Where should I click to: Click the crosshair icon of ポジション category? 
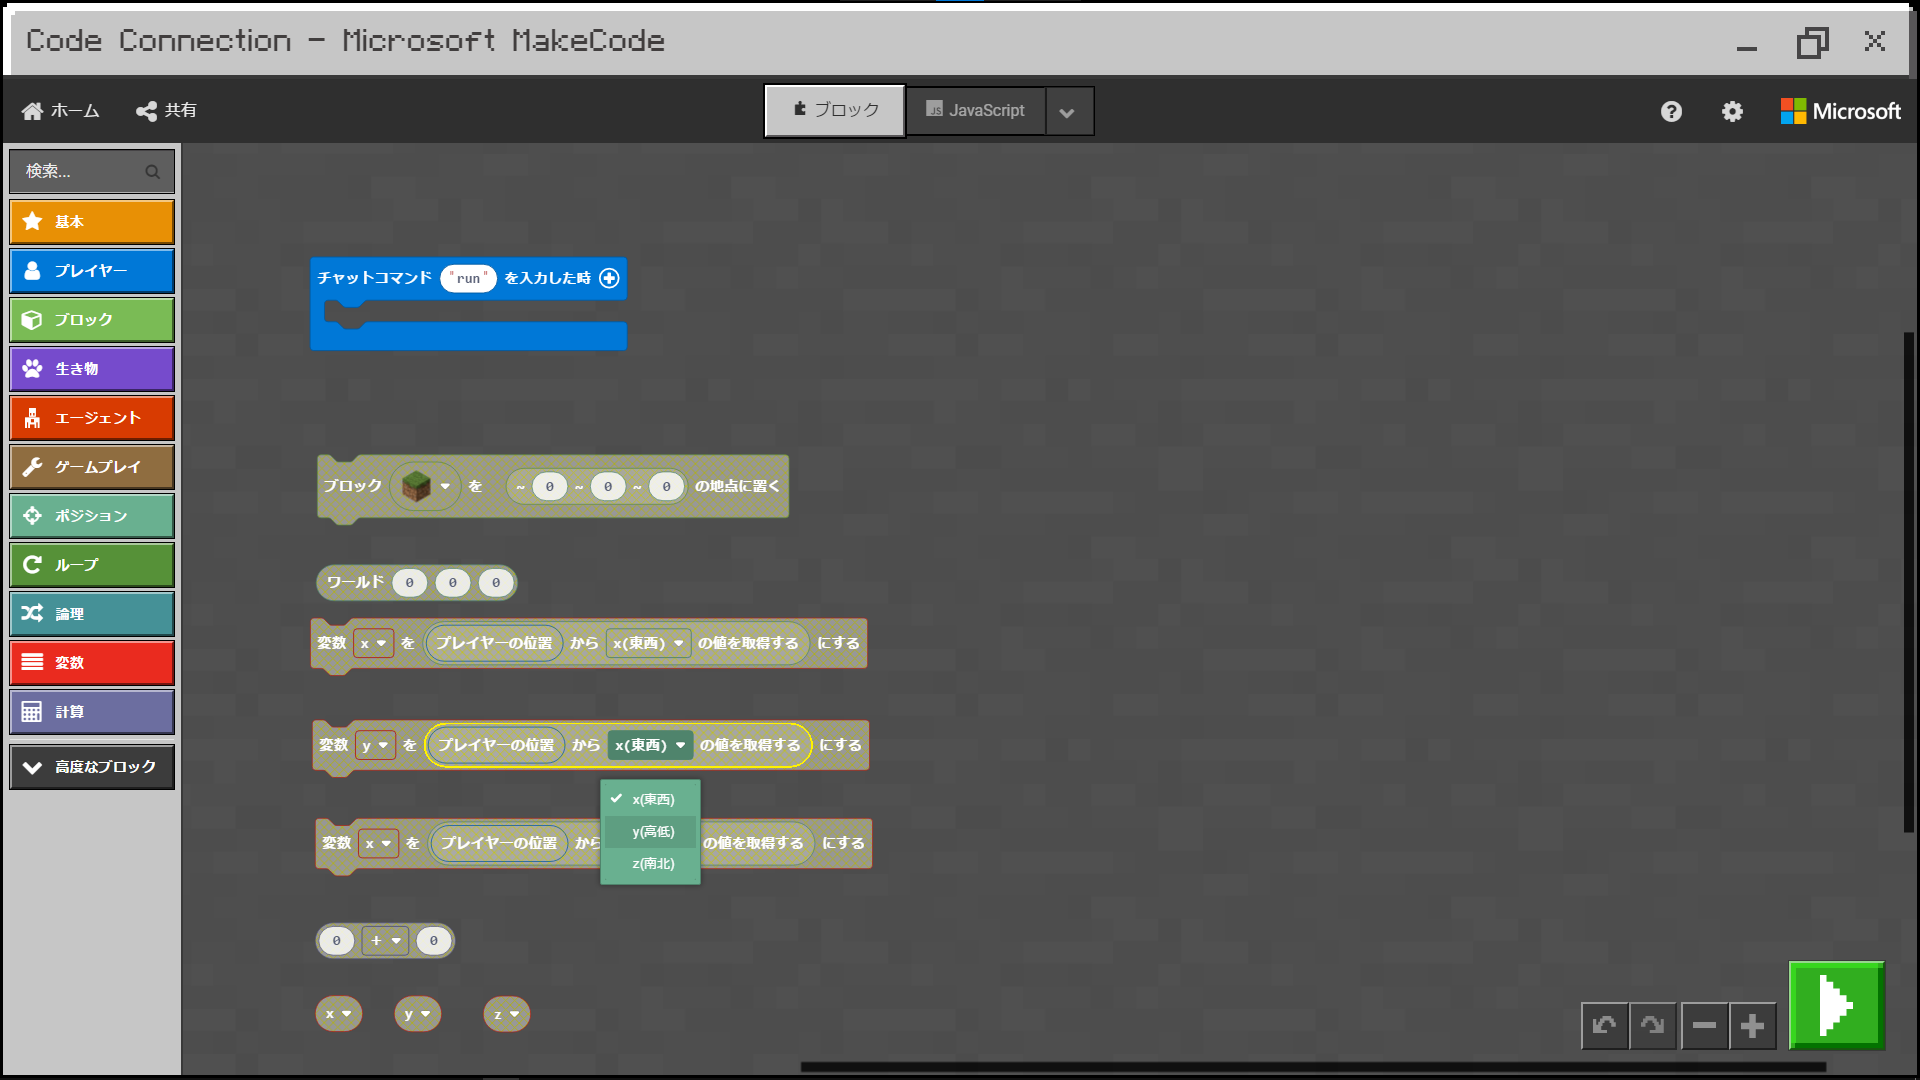pos(32,515)
